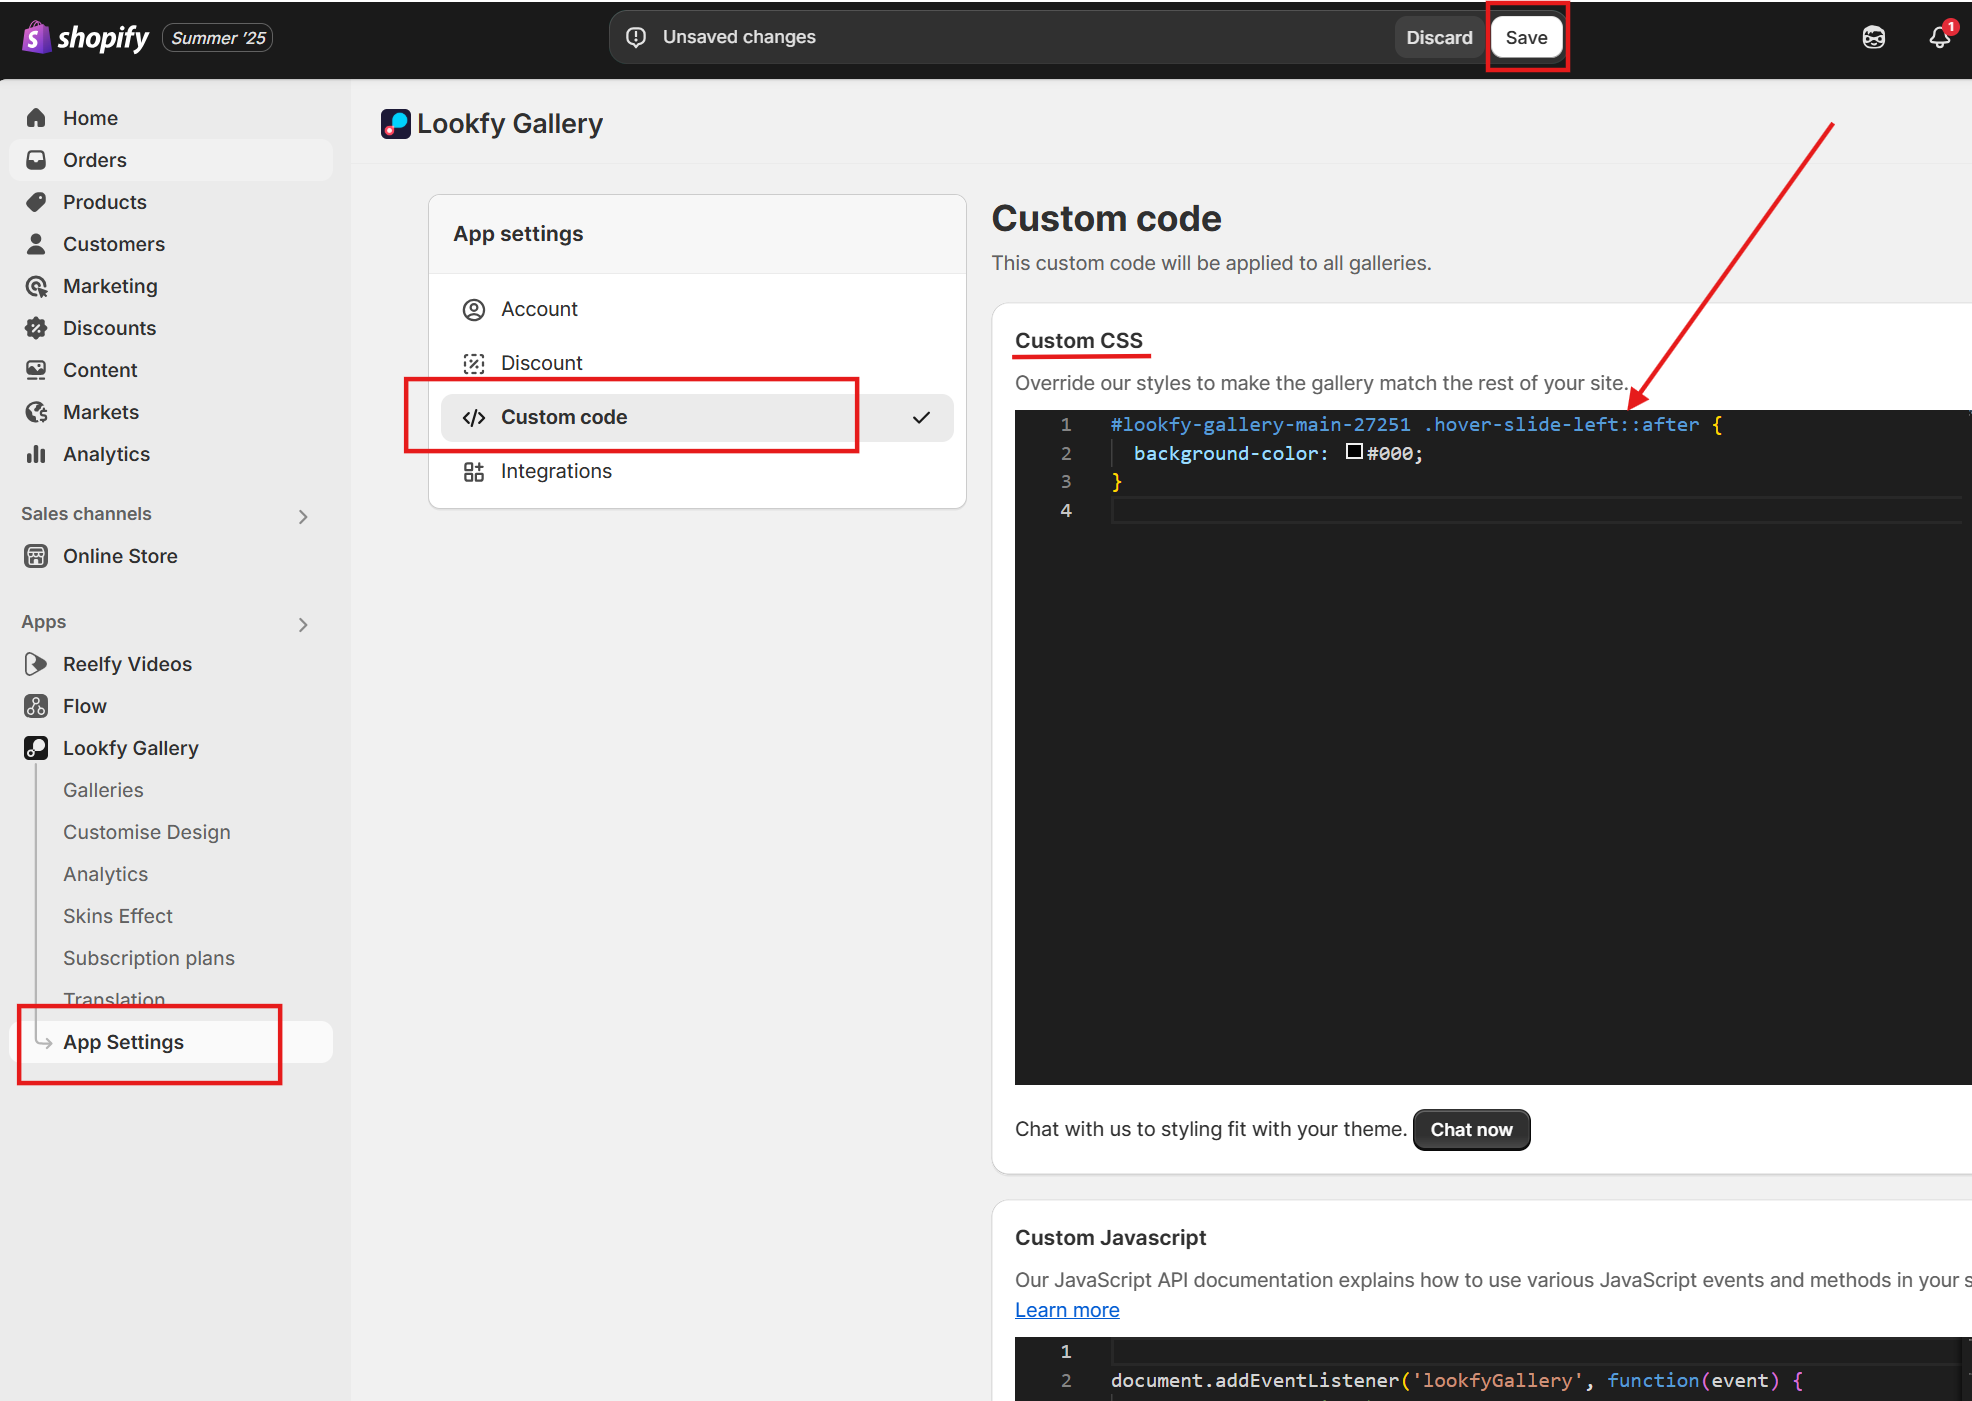Open Customise Design submenu item
The height and width of the screenshot is (1401, 1972).
[147, 832]
